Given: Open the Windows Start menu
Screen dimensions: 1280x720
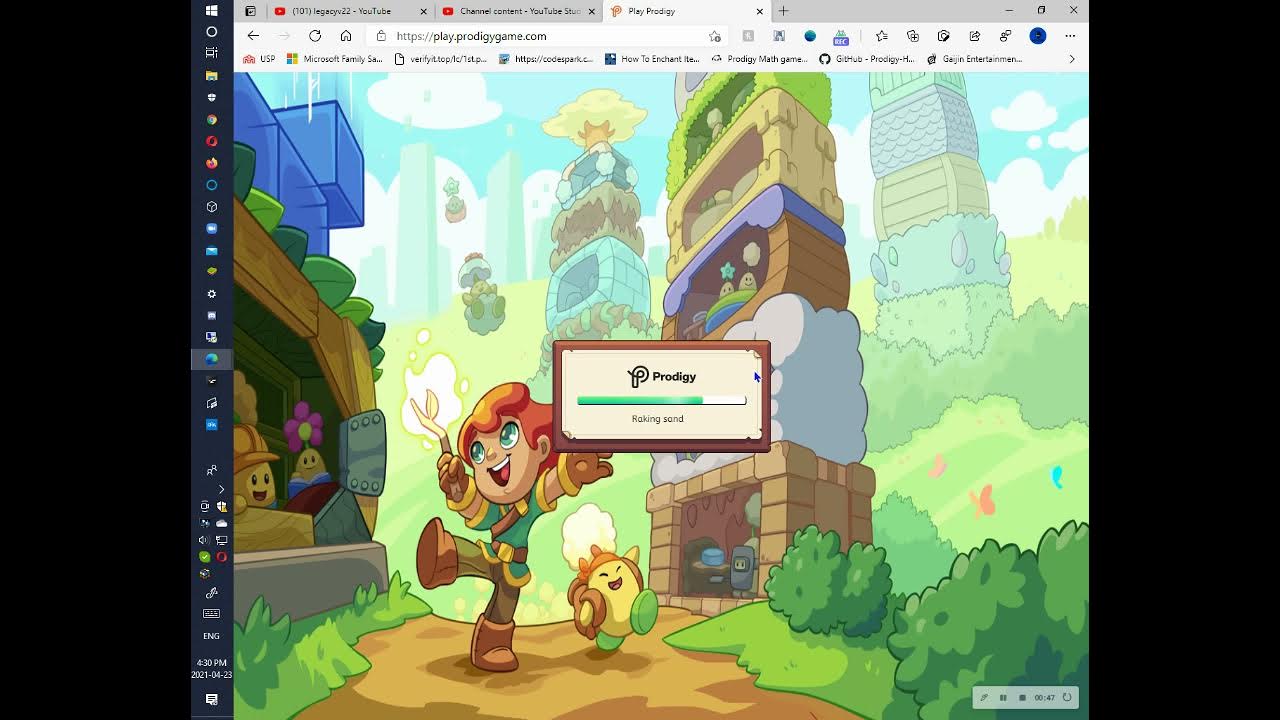Looking at the screenshot, I should pyautogui.click(x=211, y=10).
